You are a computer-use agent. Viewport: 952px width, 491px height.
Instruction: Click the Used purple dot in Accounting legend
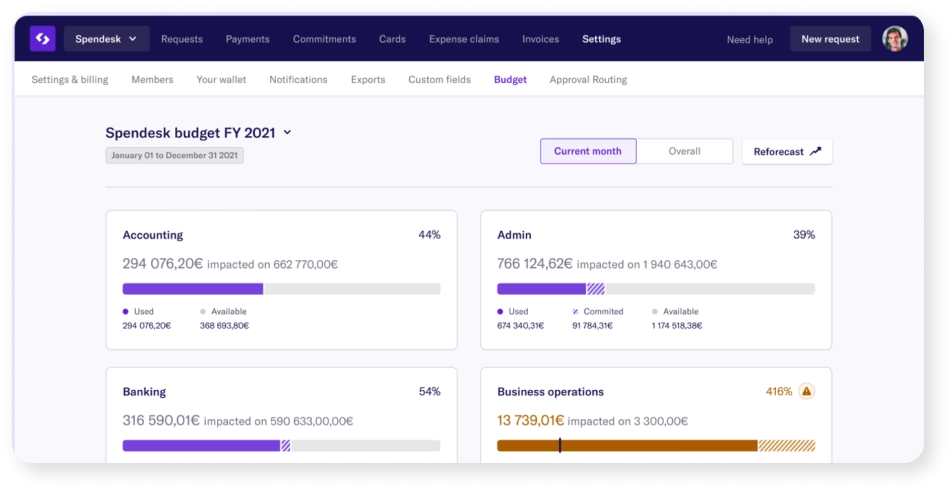[x=126, y=312]
